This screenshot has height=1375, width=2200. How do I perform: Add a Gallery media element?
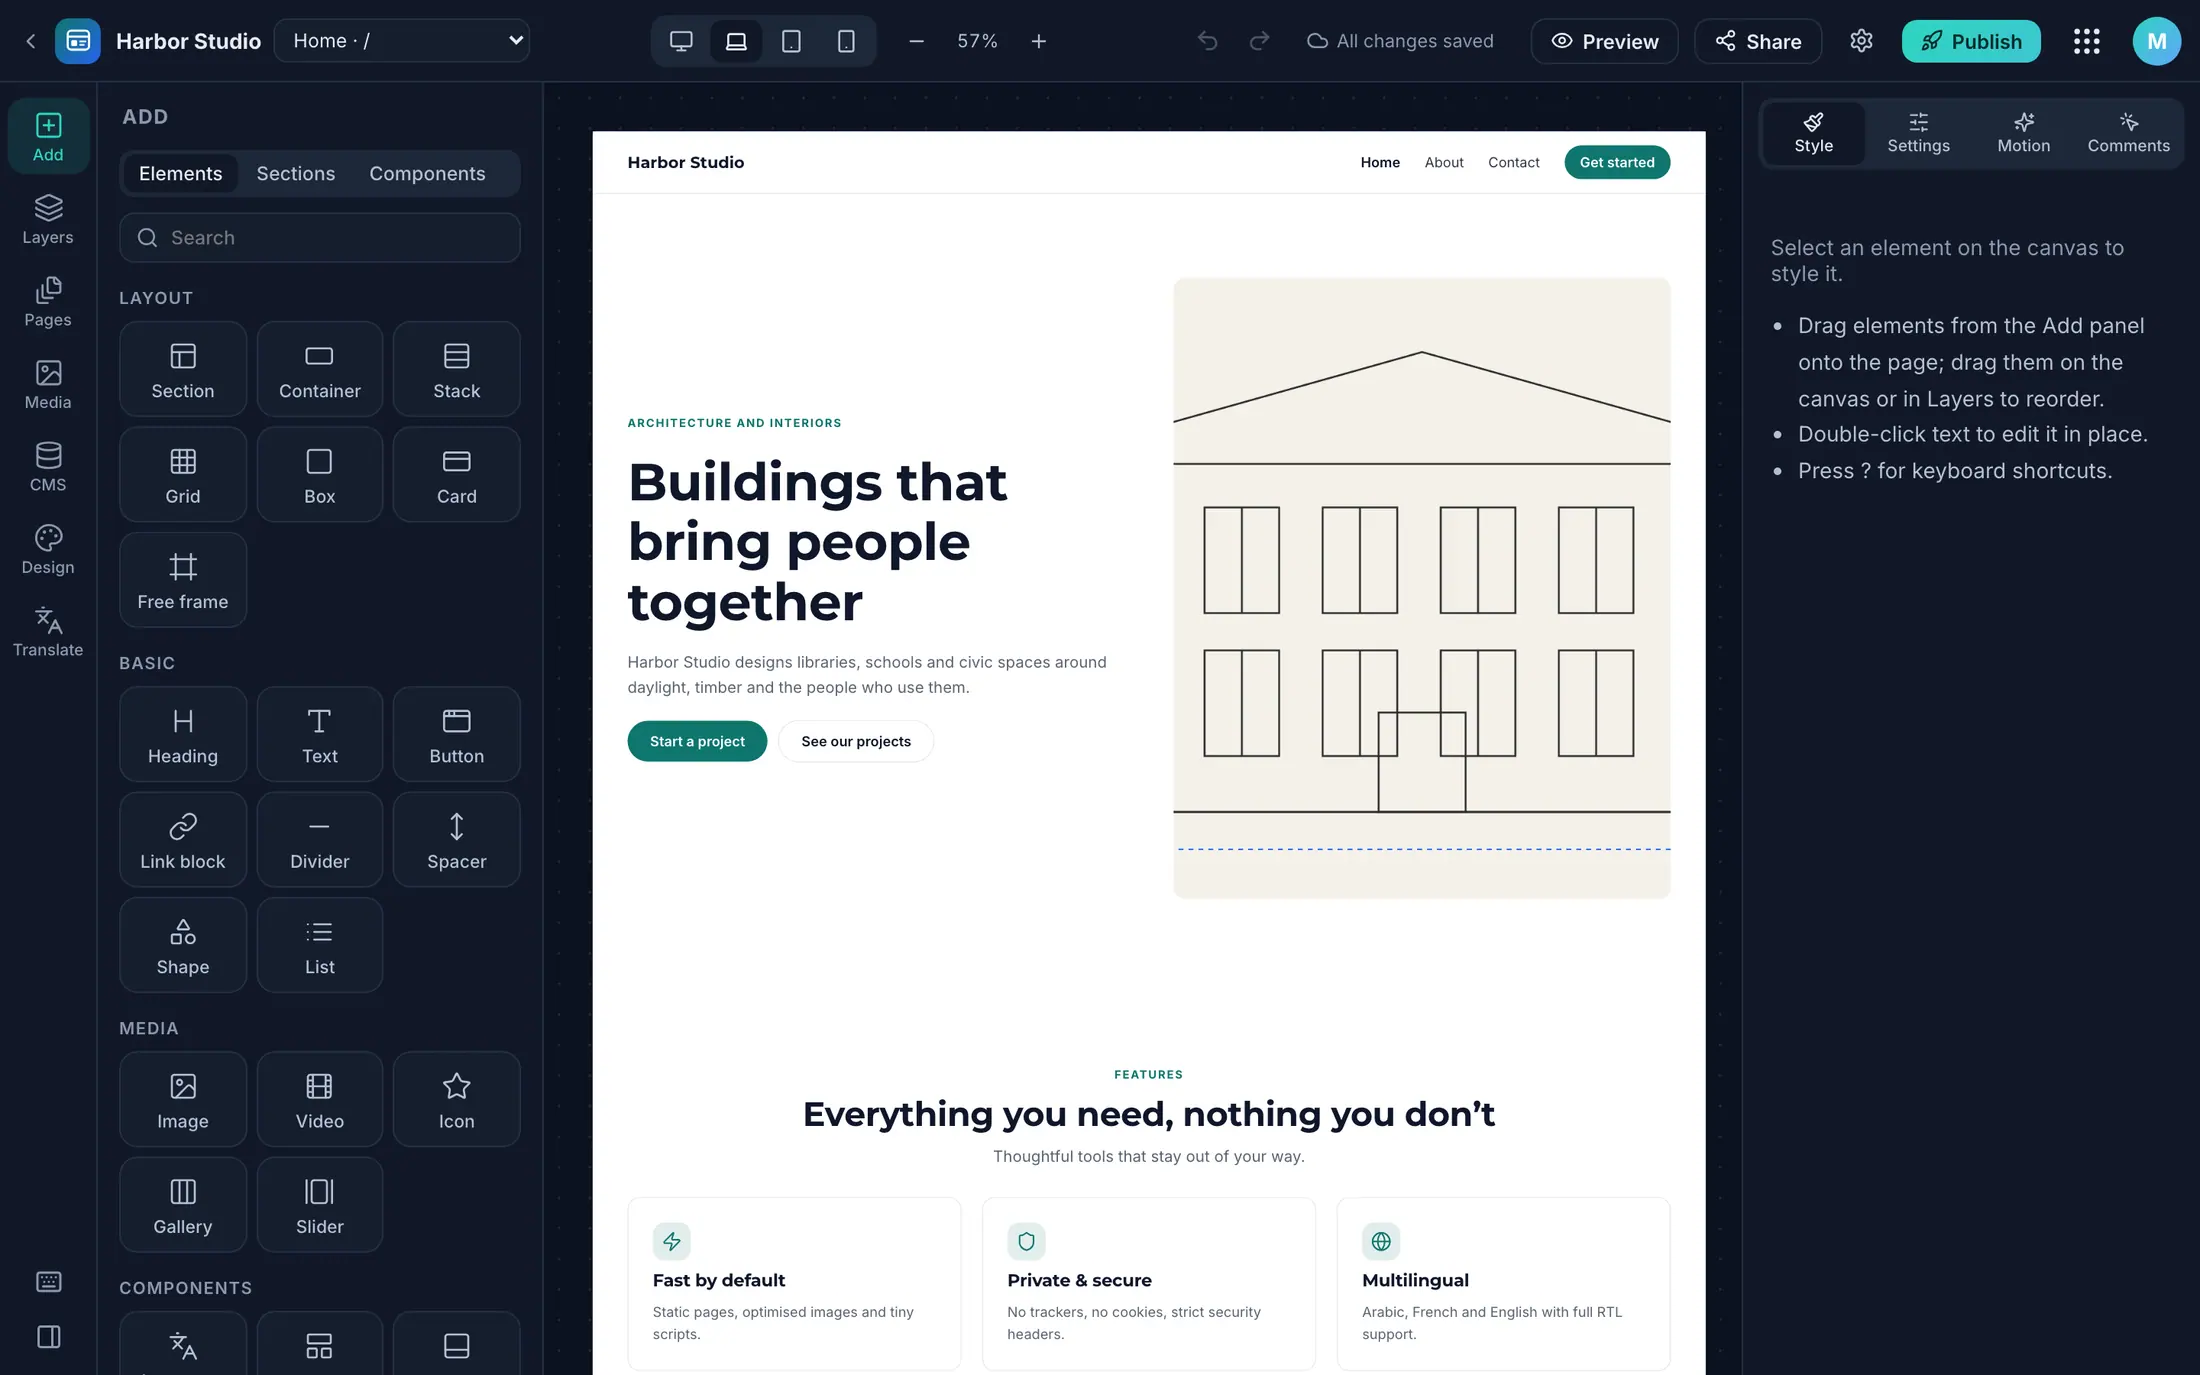pyautogui.click(x=183, y=1205)
